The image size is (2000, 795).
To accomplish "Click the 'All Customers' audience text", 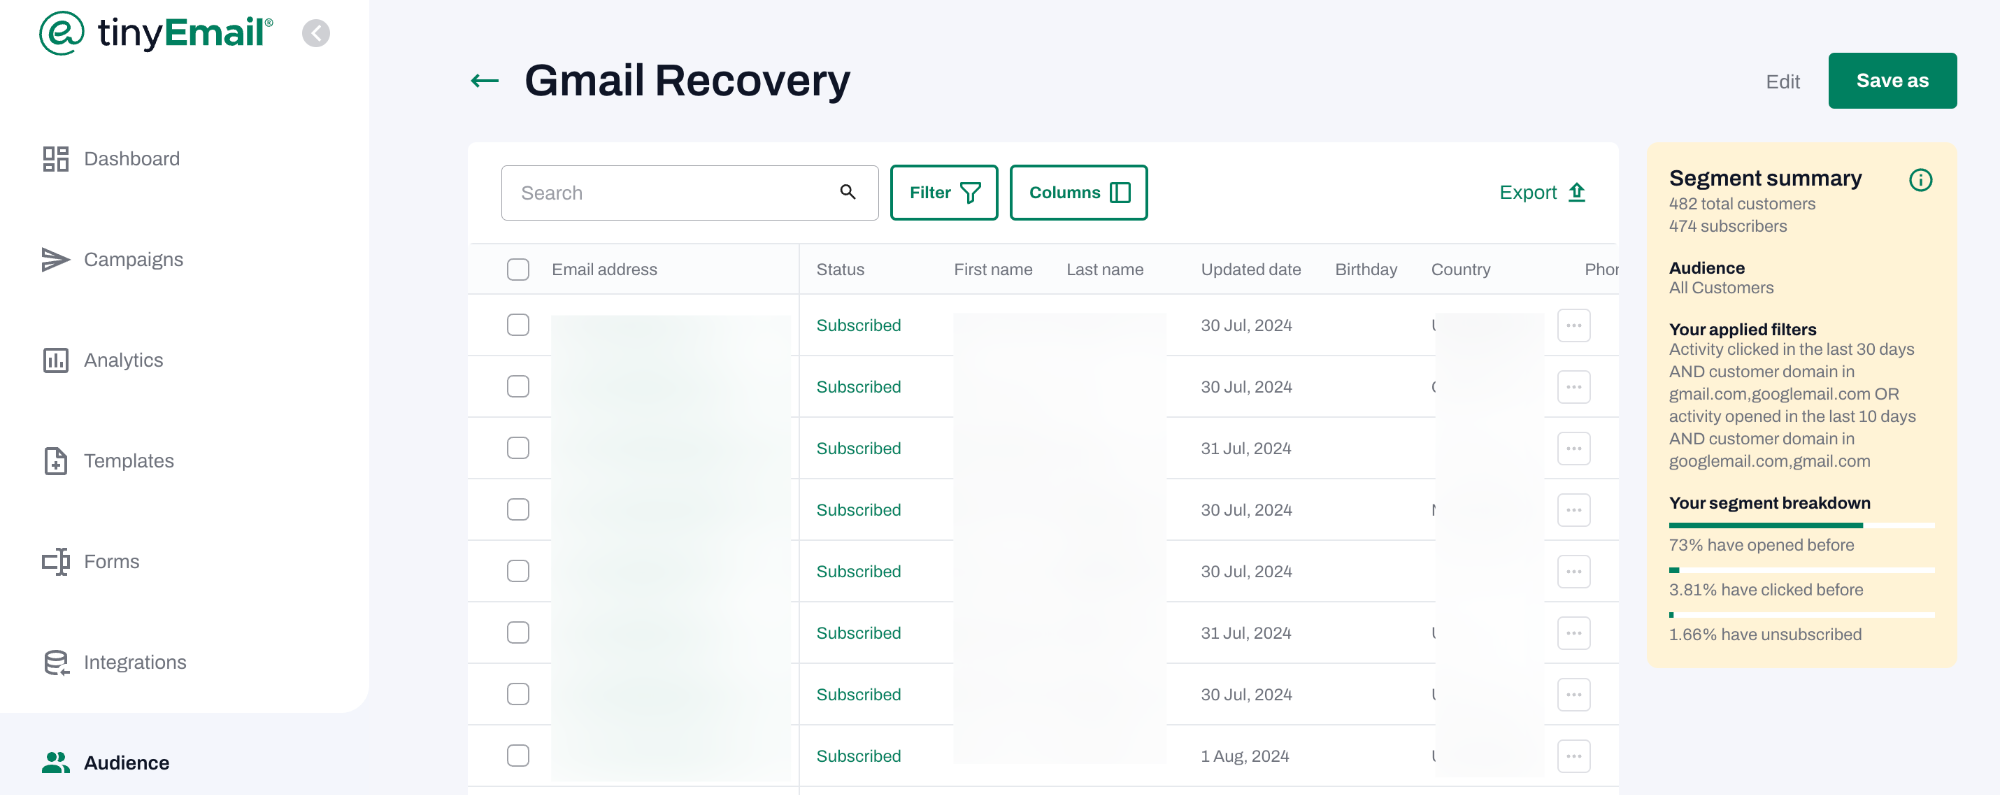I will coord(1721,288).
